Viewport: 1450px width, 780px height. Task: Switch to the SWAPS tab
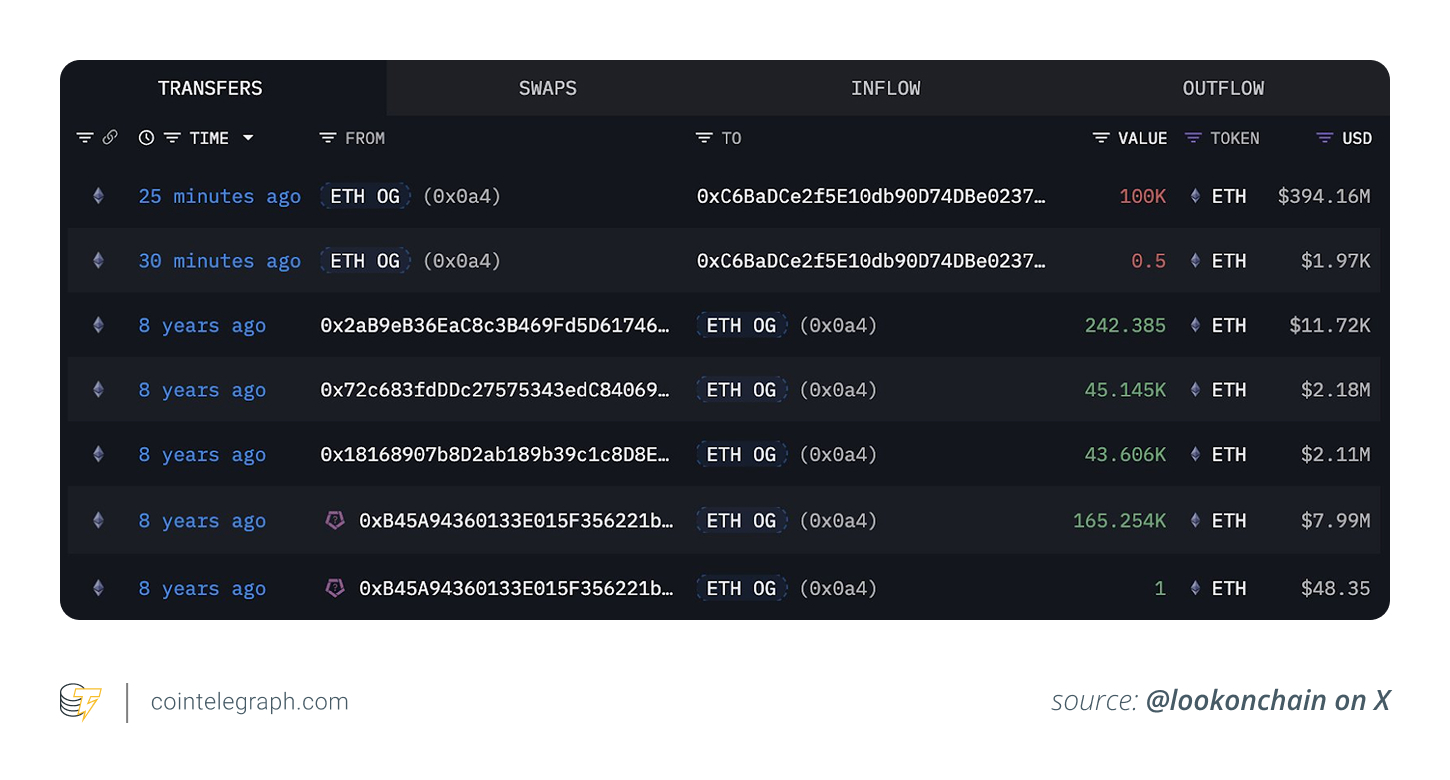547,88
